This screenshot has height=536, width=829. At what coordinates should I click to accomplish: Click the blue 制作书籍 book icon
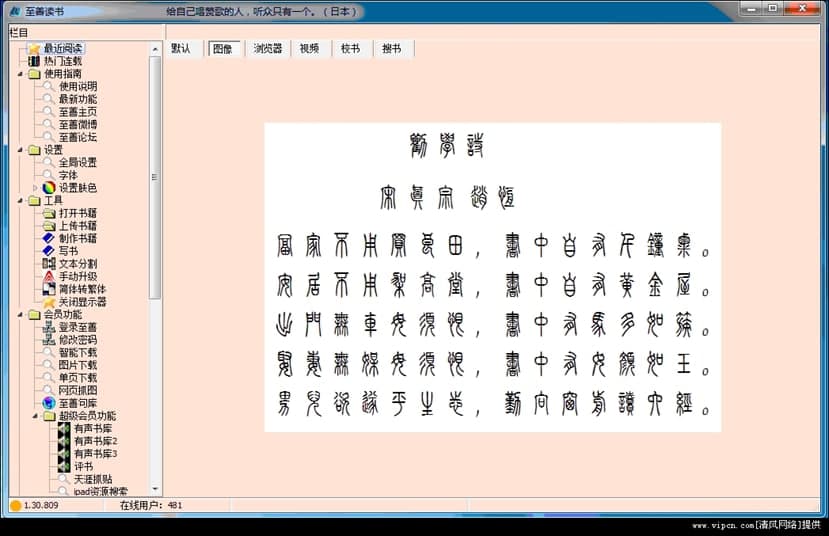pos(49,238)
